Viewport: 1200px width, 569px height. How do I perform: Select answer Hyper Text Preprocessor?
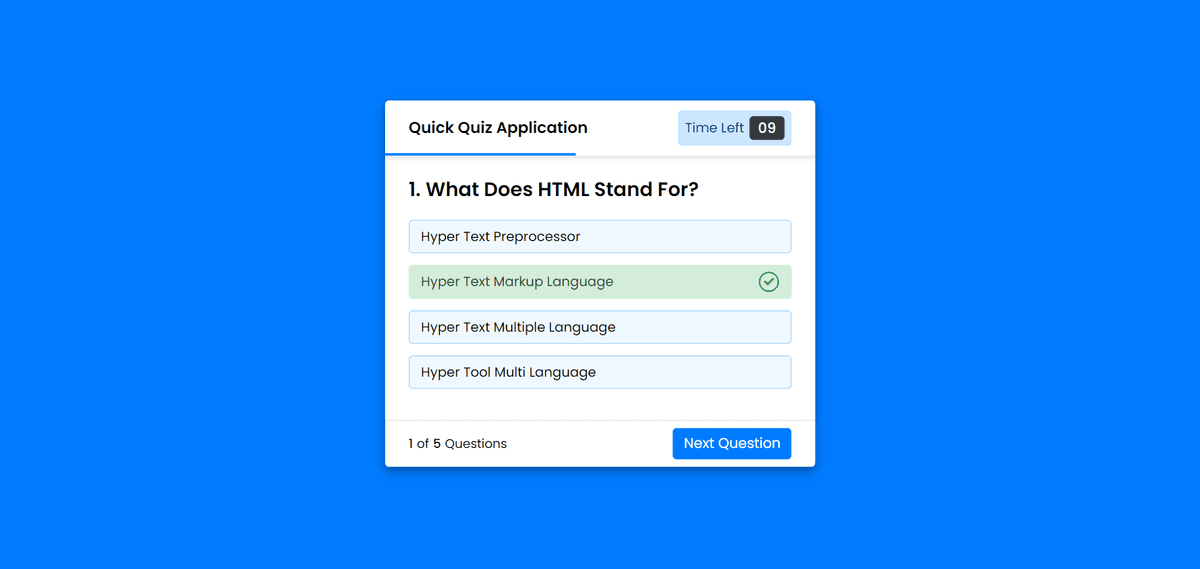[x=600, y=237]
